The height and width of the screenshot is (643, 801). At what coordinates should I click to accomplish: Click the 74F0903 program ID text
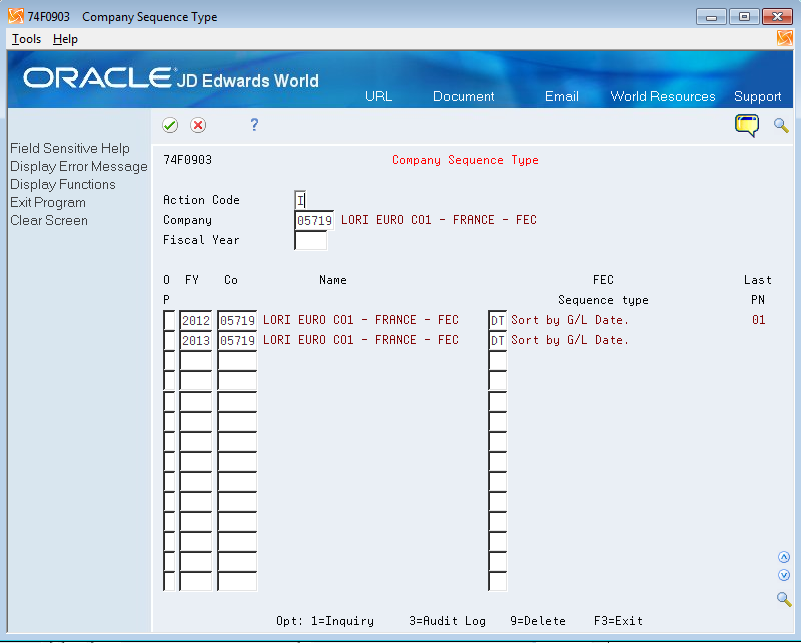click(x=187, y=160)
